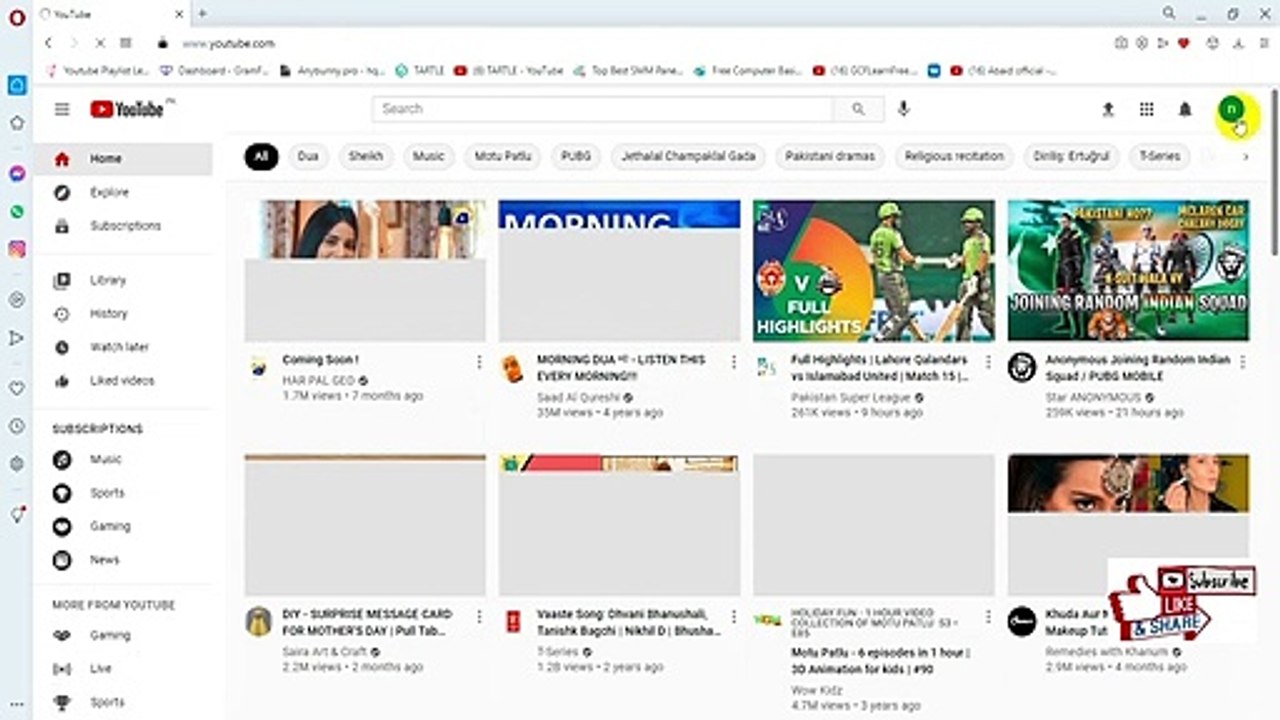Screen dimensions: 1280x720
Task: Select the All filter chip
Action: tap(261, 156)
